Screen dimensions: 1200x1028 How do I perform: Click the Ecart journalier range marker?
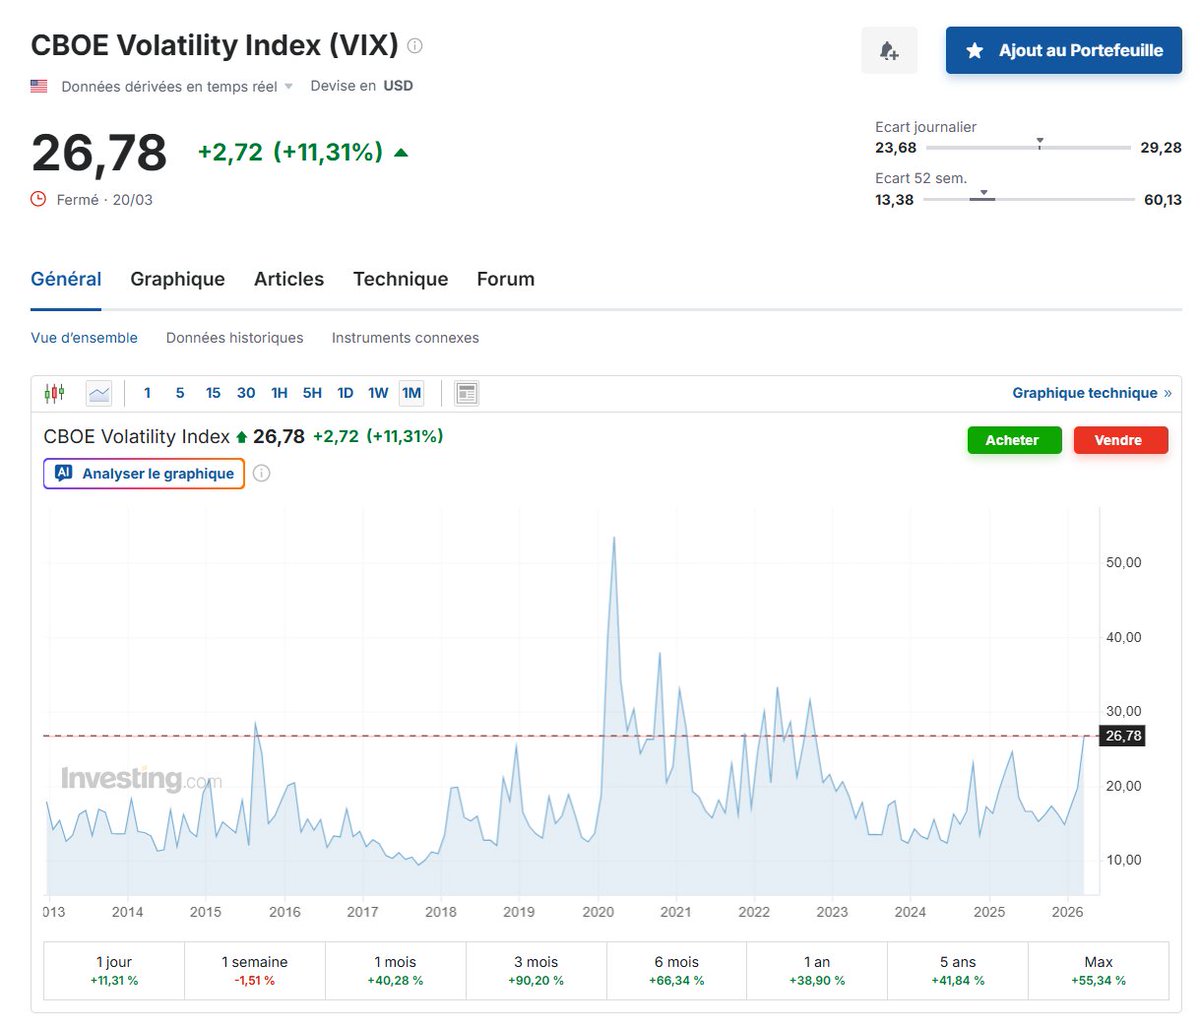coord(1040,143)
